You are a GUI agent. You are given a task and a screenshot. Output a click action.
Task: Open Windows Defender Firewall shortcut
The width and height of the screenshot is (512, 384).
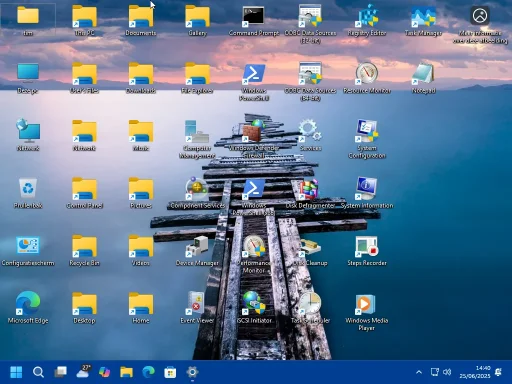(254, 139)
